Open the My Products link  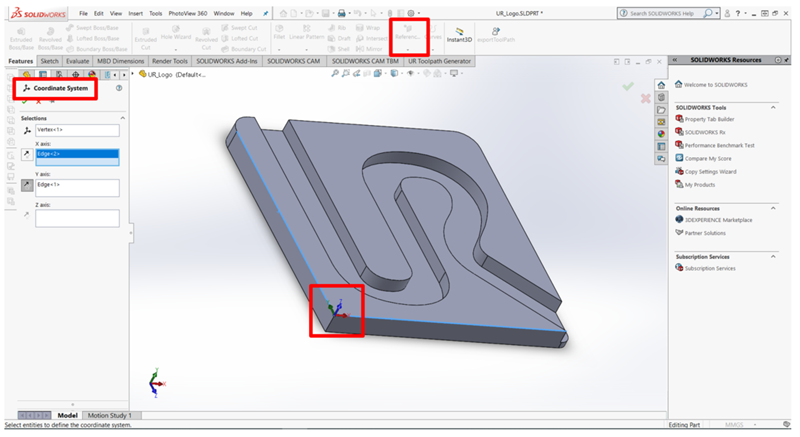[700, 185]
